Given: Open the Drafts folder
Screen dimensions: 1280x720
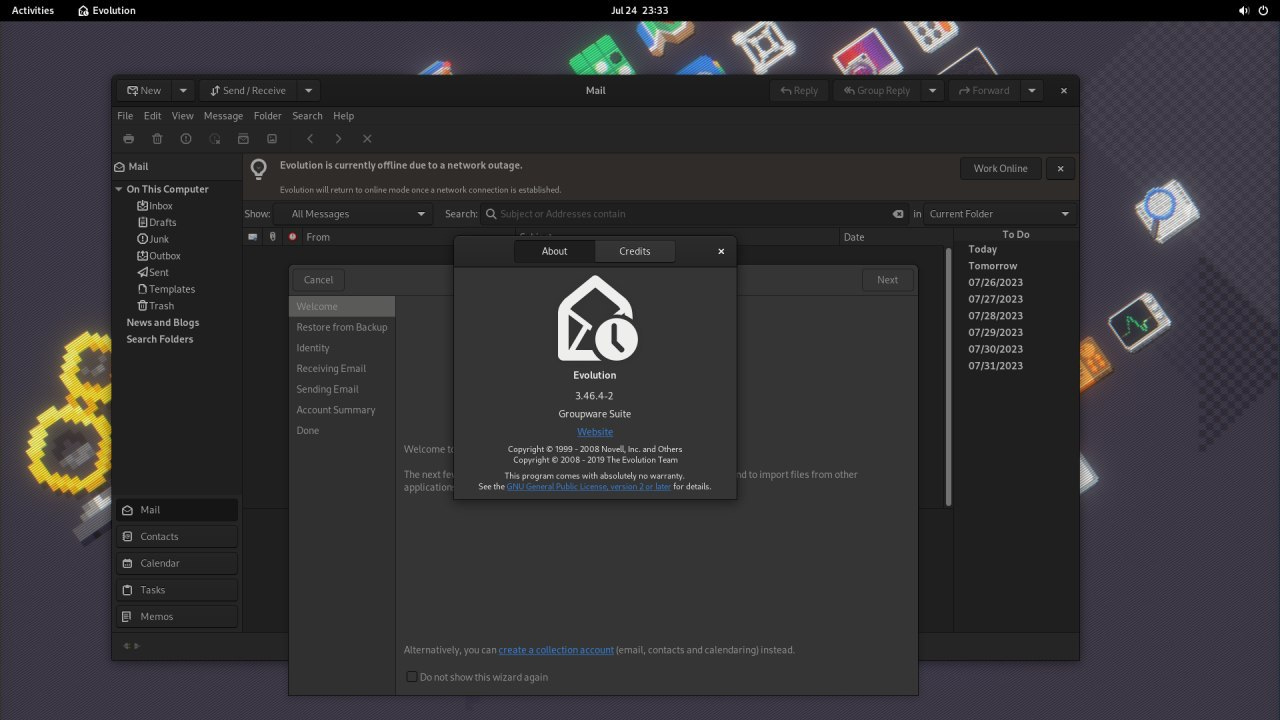Looking at the screenshot, I should click(163, 222).
